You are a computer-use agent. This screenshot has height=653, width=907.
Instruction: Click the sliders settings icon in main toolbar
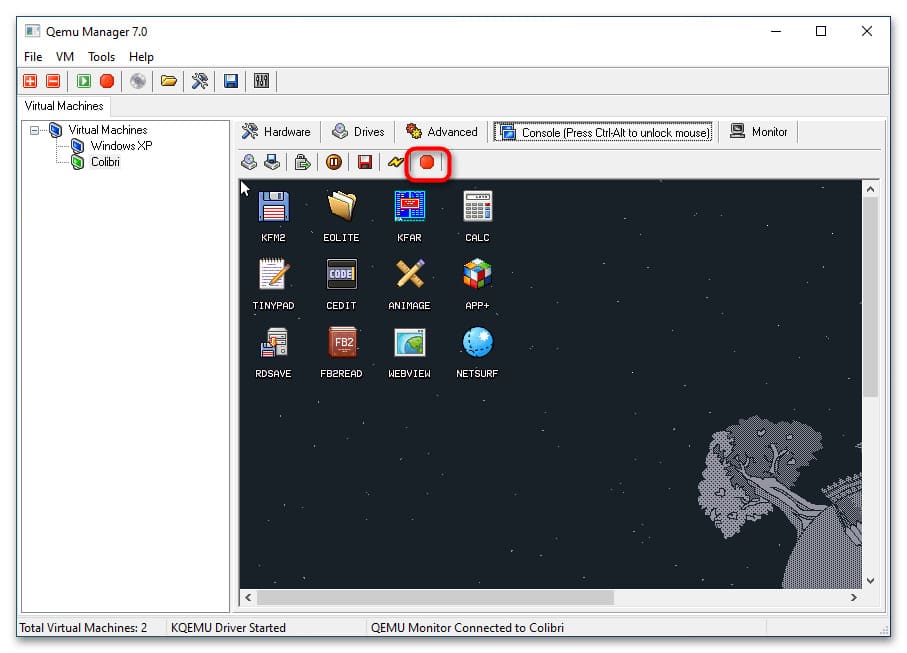(262, 81)
